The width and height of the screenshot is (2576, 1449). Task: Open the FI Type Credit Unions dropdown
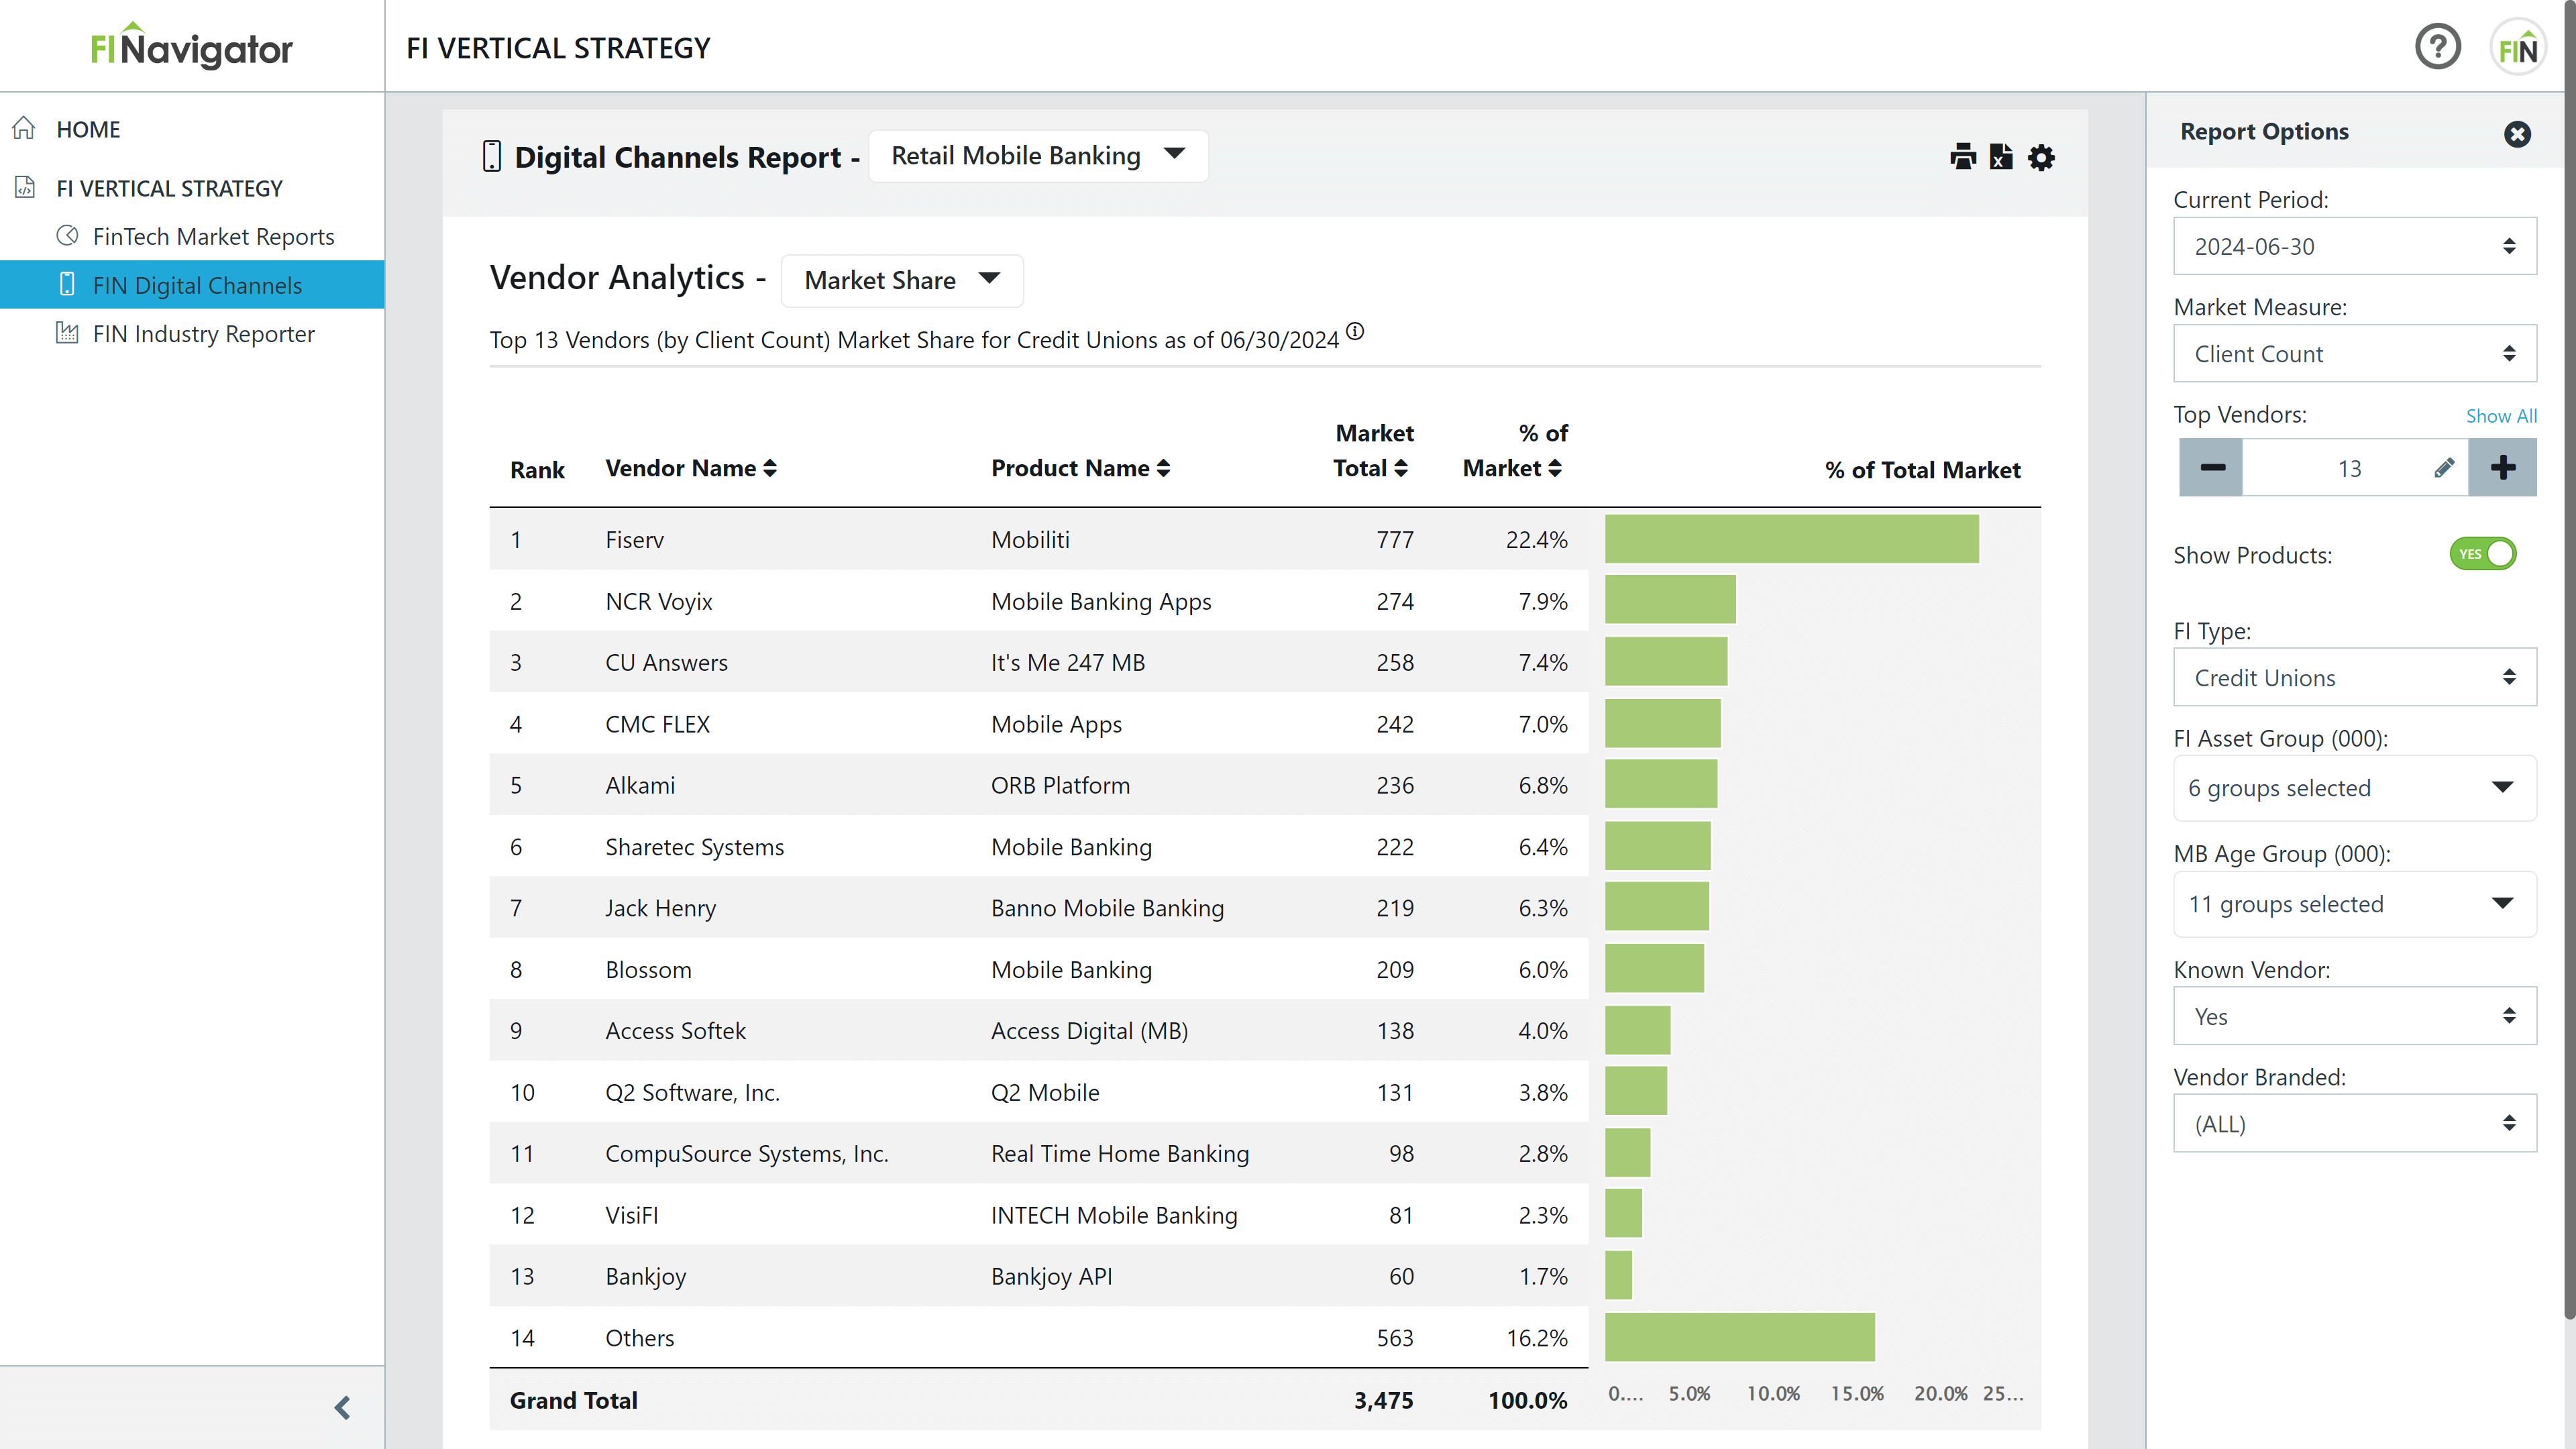click(x=2354, y=677)
